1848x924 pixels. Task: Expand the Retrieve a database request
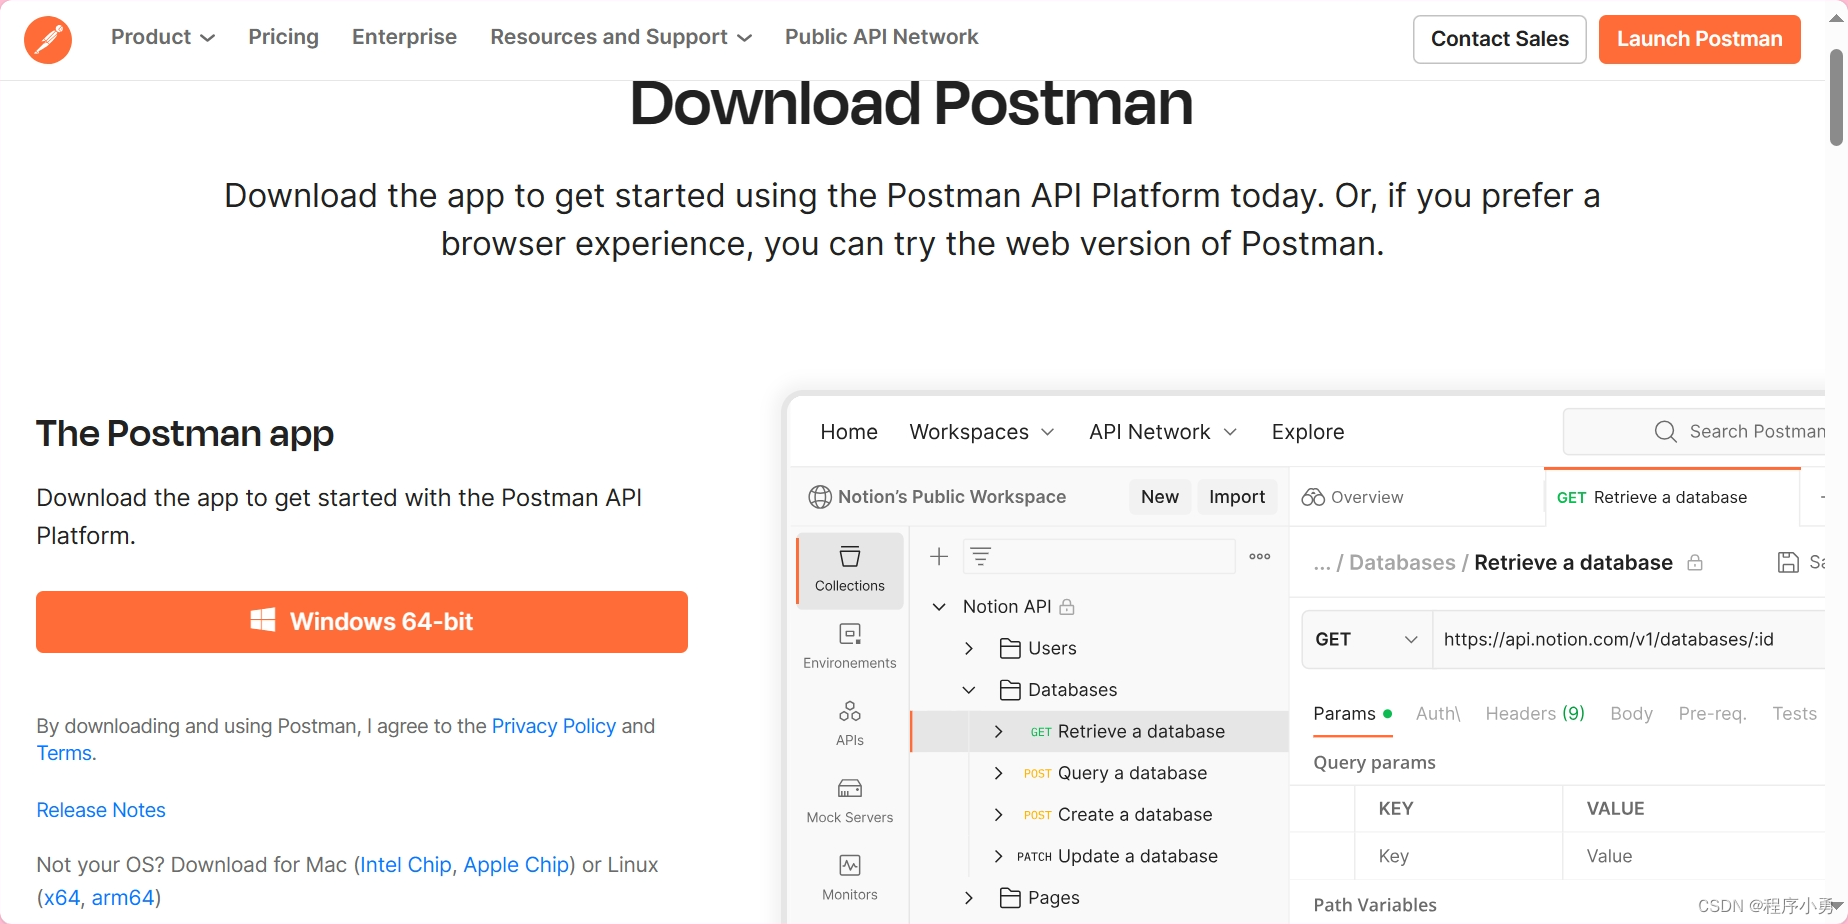click(998, 732)
